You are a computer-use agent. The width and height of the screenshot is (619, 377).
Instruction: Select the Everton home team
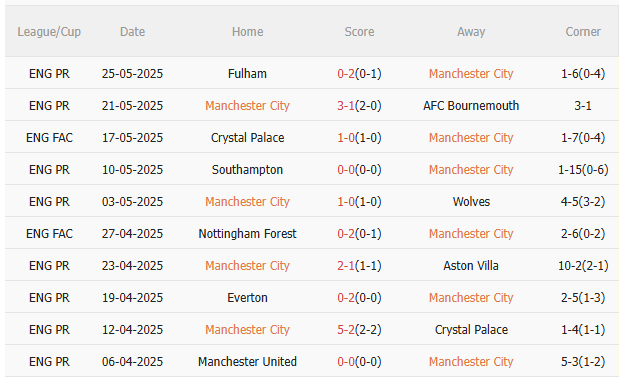tap(247, 298)
